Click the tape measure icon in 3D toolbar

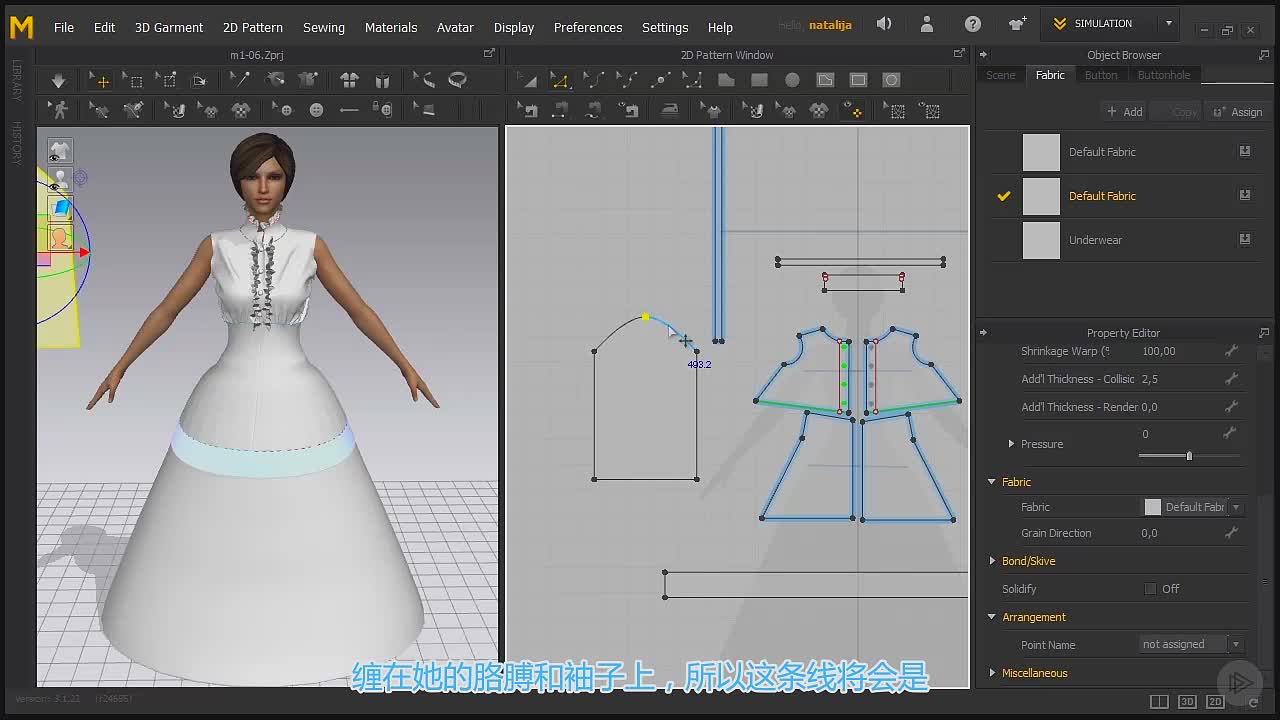(457, 80)
